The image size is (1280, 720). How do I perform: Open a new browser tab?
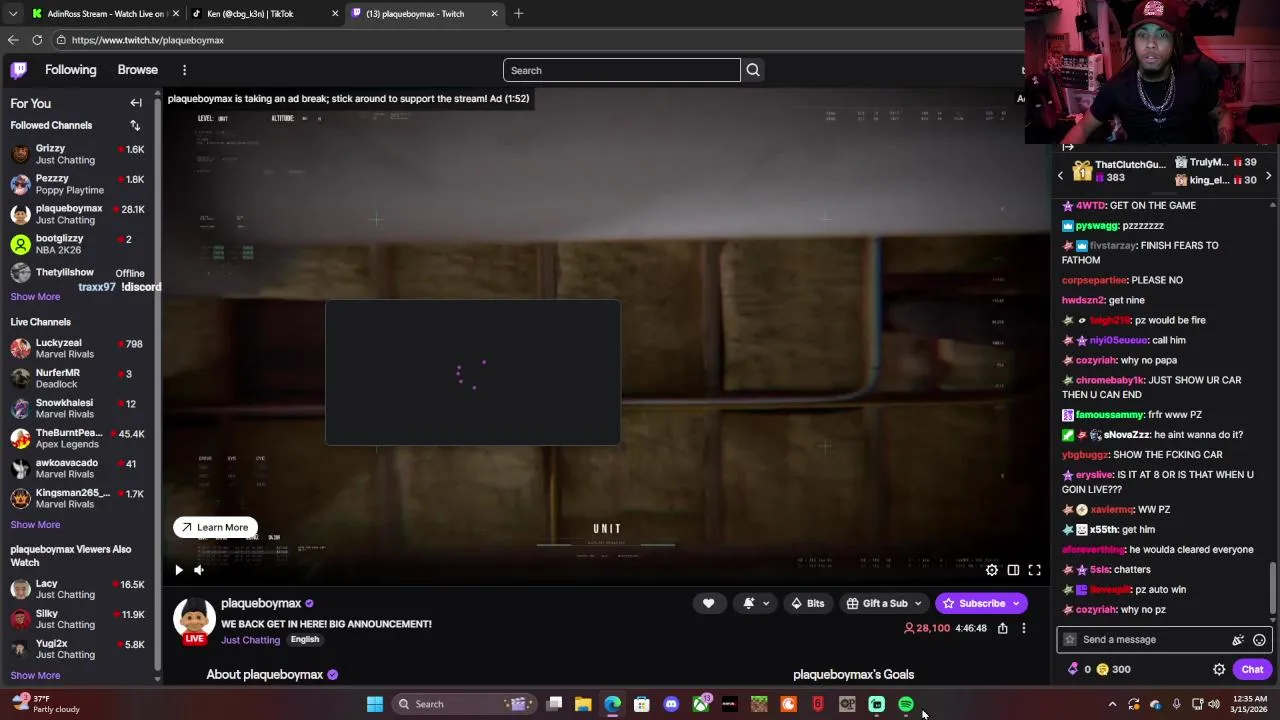tap(518, 14)
